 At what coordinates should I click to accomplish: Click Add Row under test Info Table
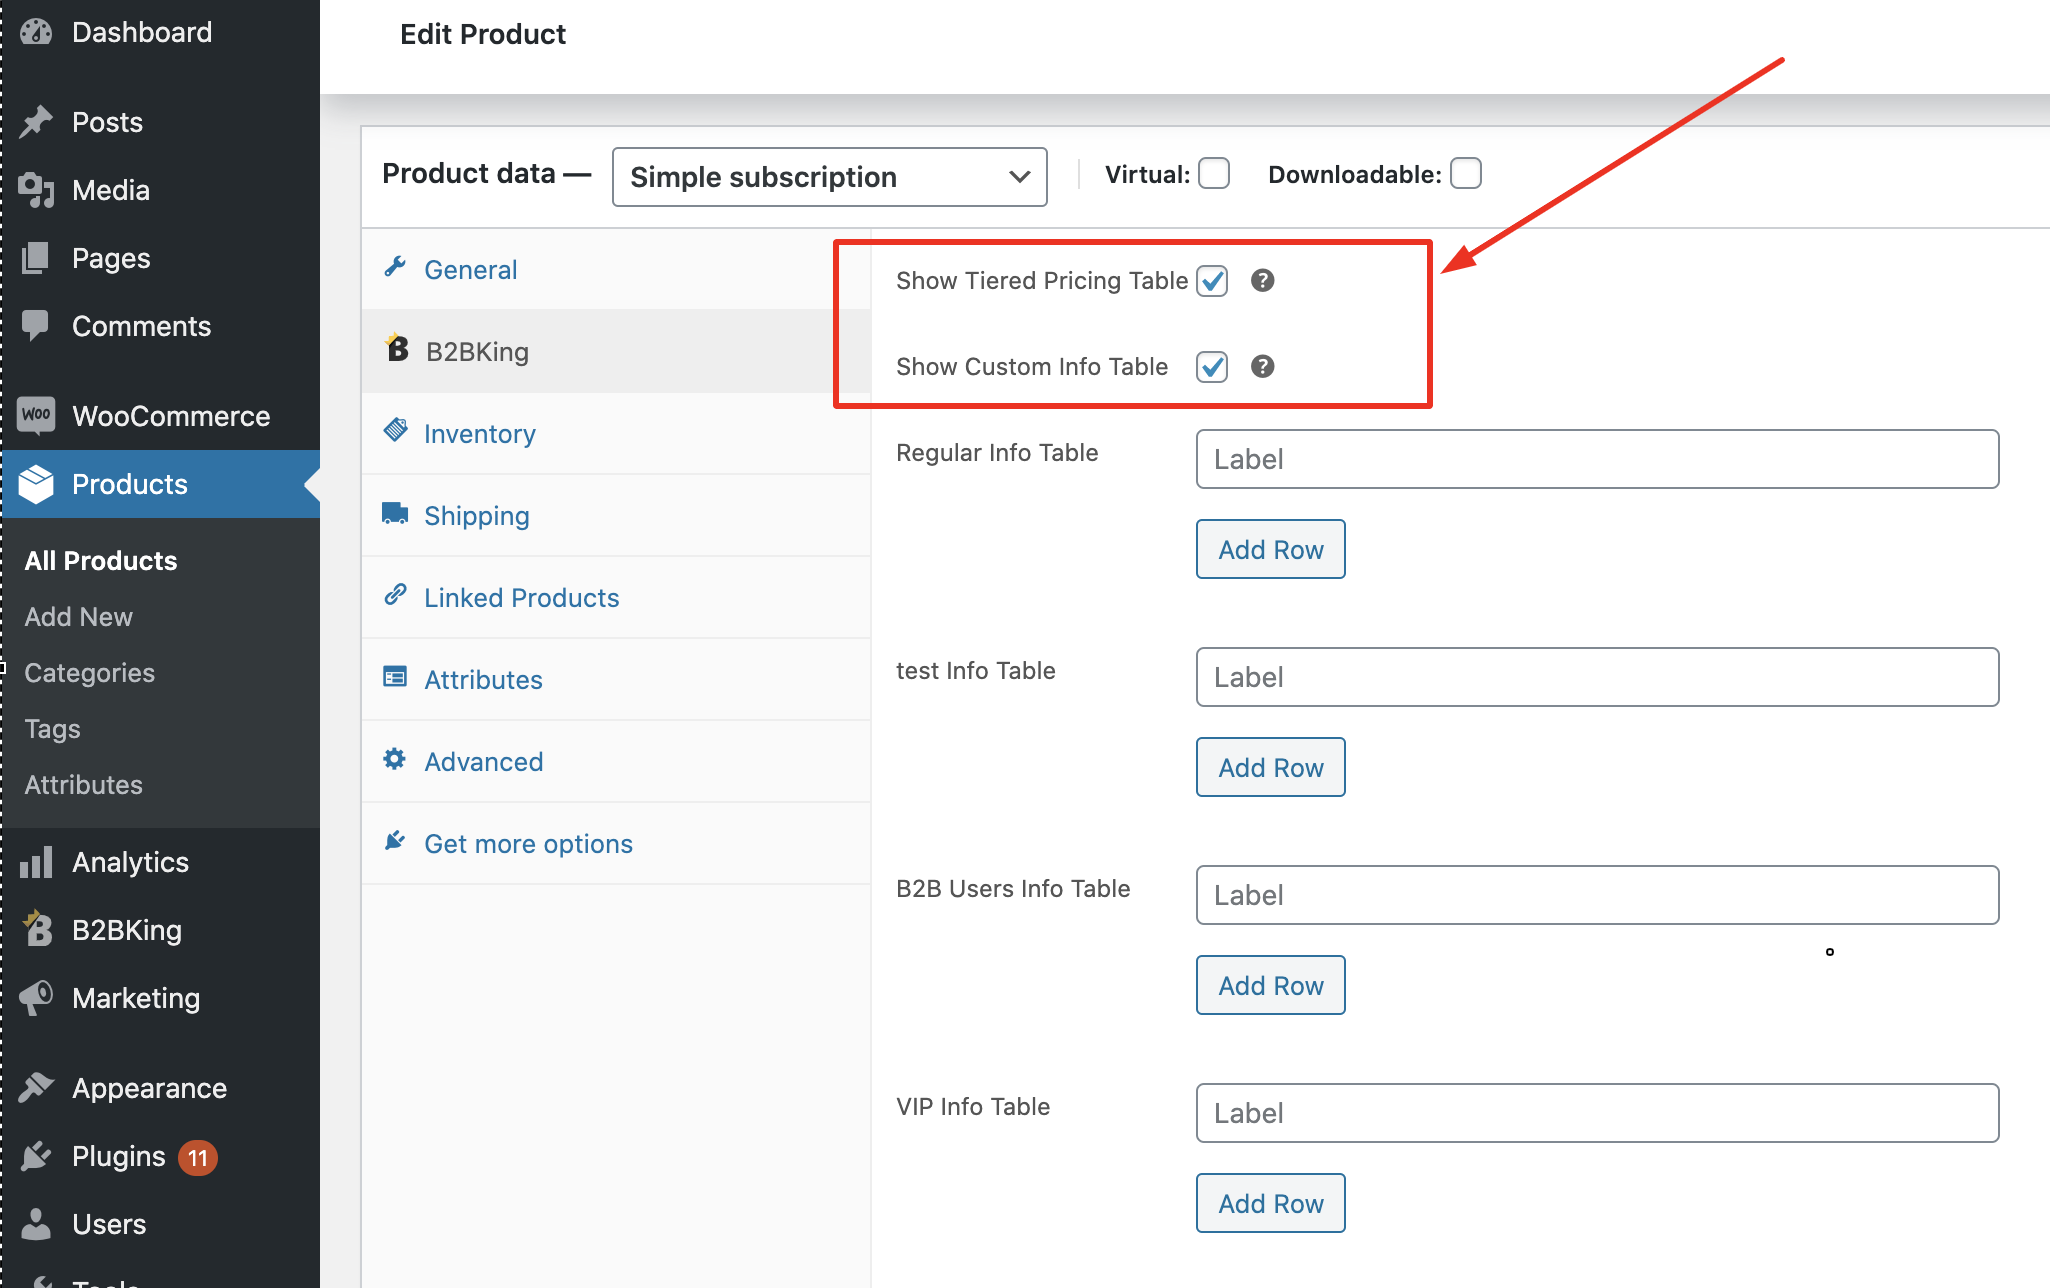[x=1271, y=767]
